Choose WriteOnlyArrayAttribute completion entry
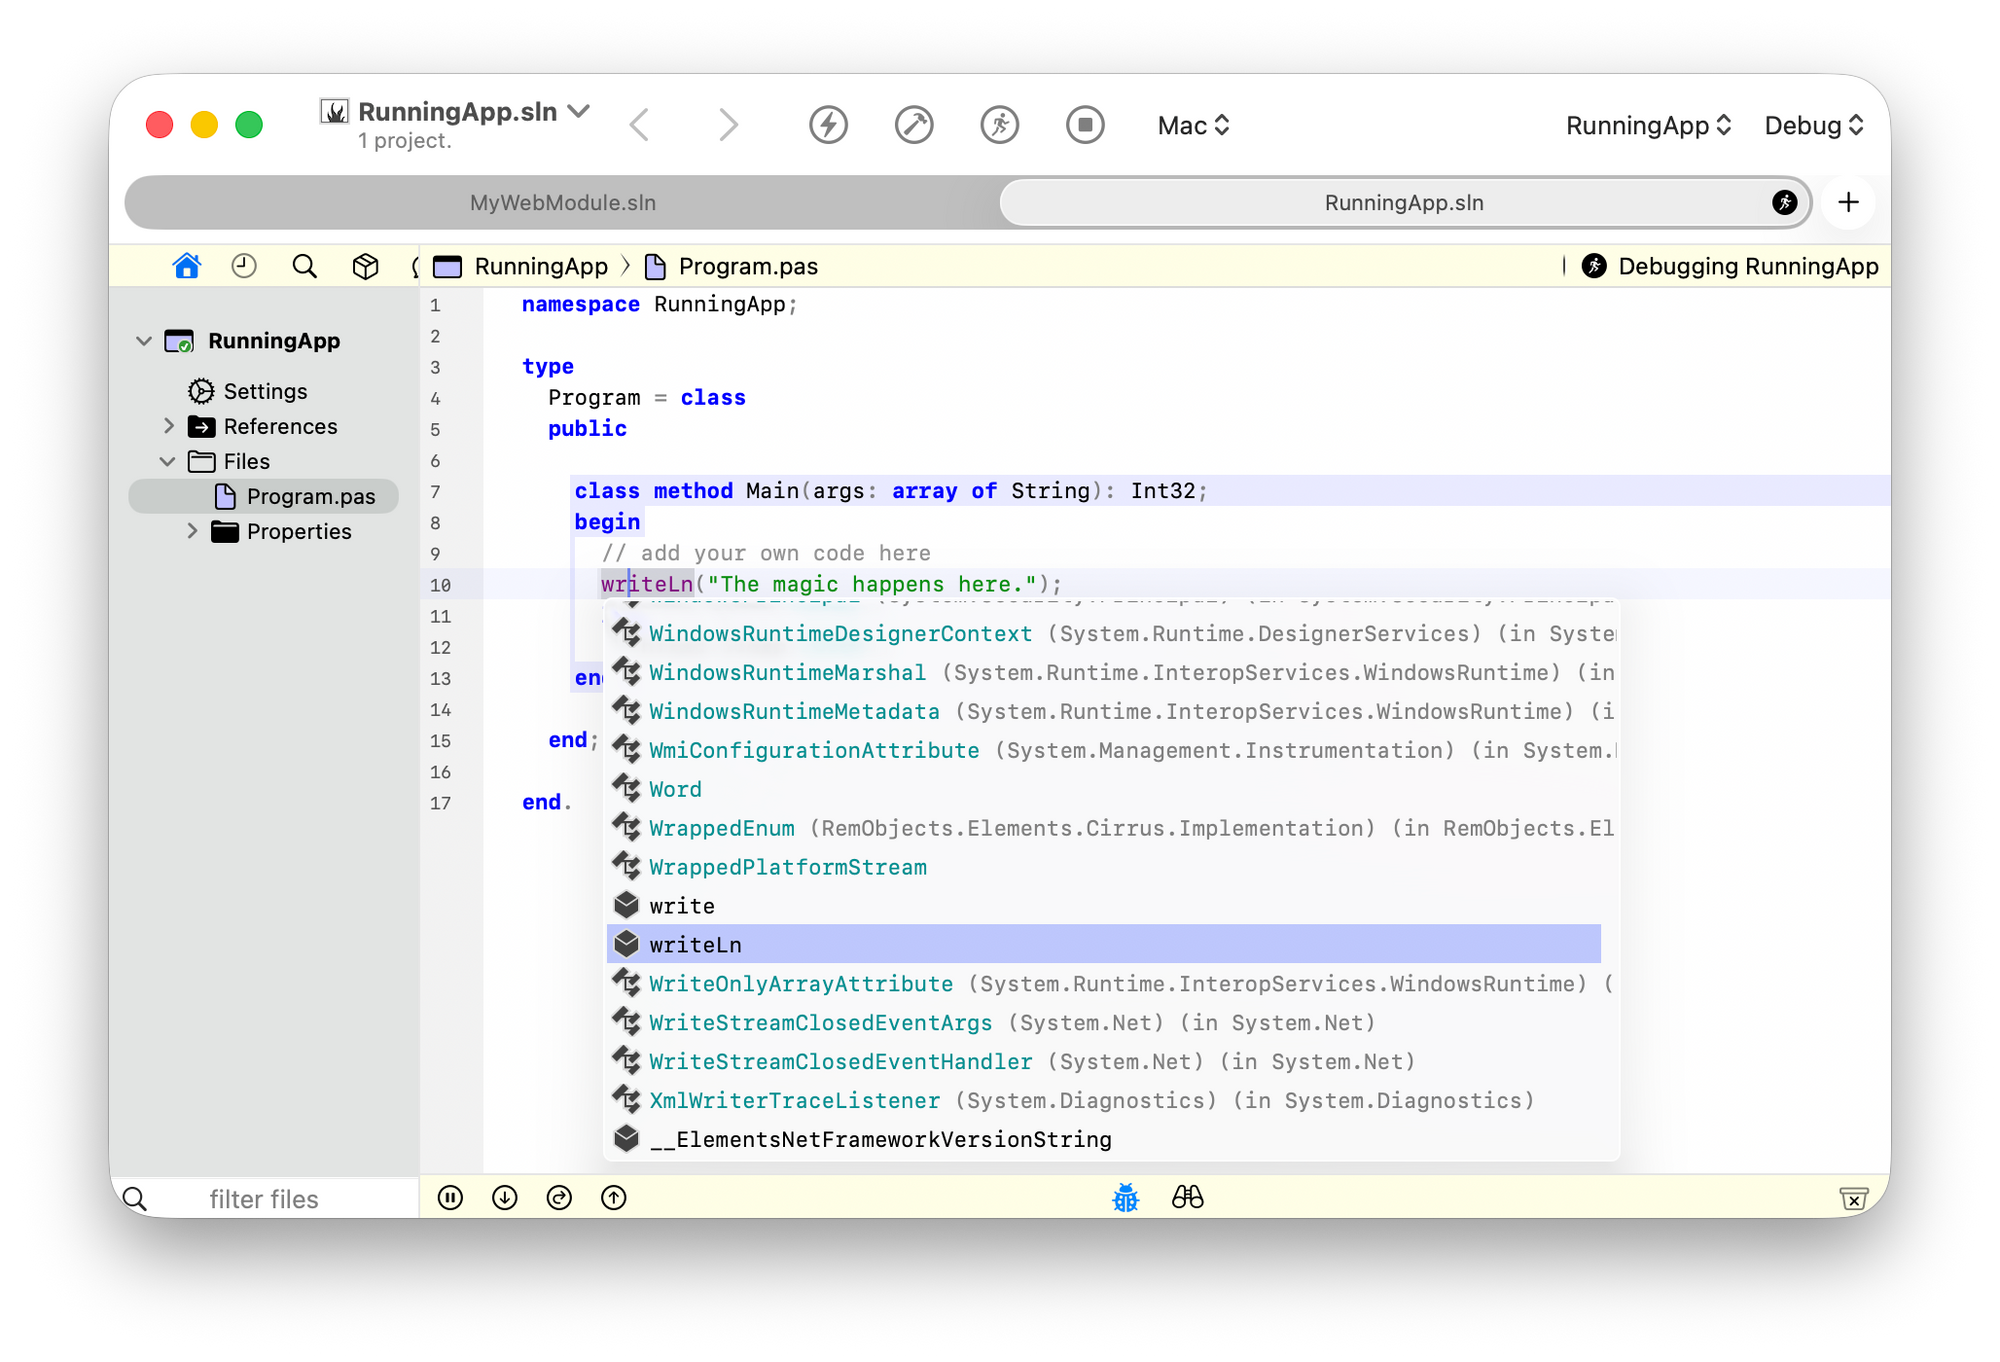Screen dimensions: 2000x1362 coord(1104,984)
